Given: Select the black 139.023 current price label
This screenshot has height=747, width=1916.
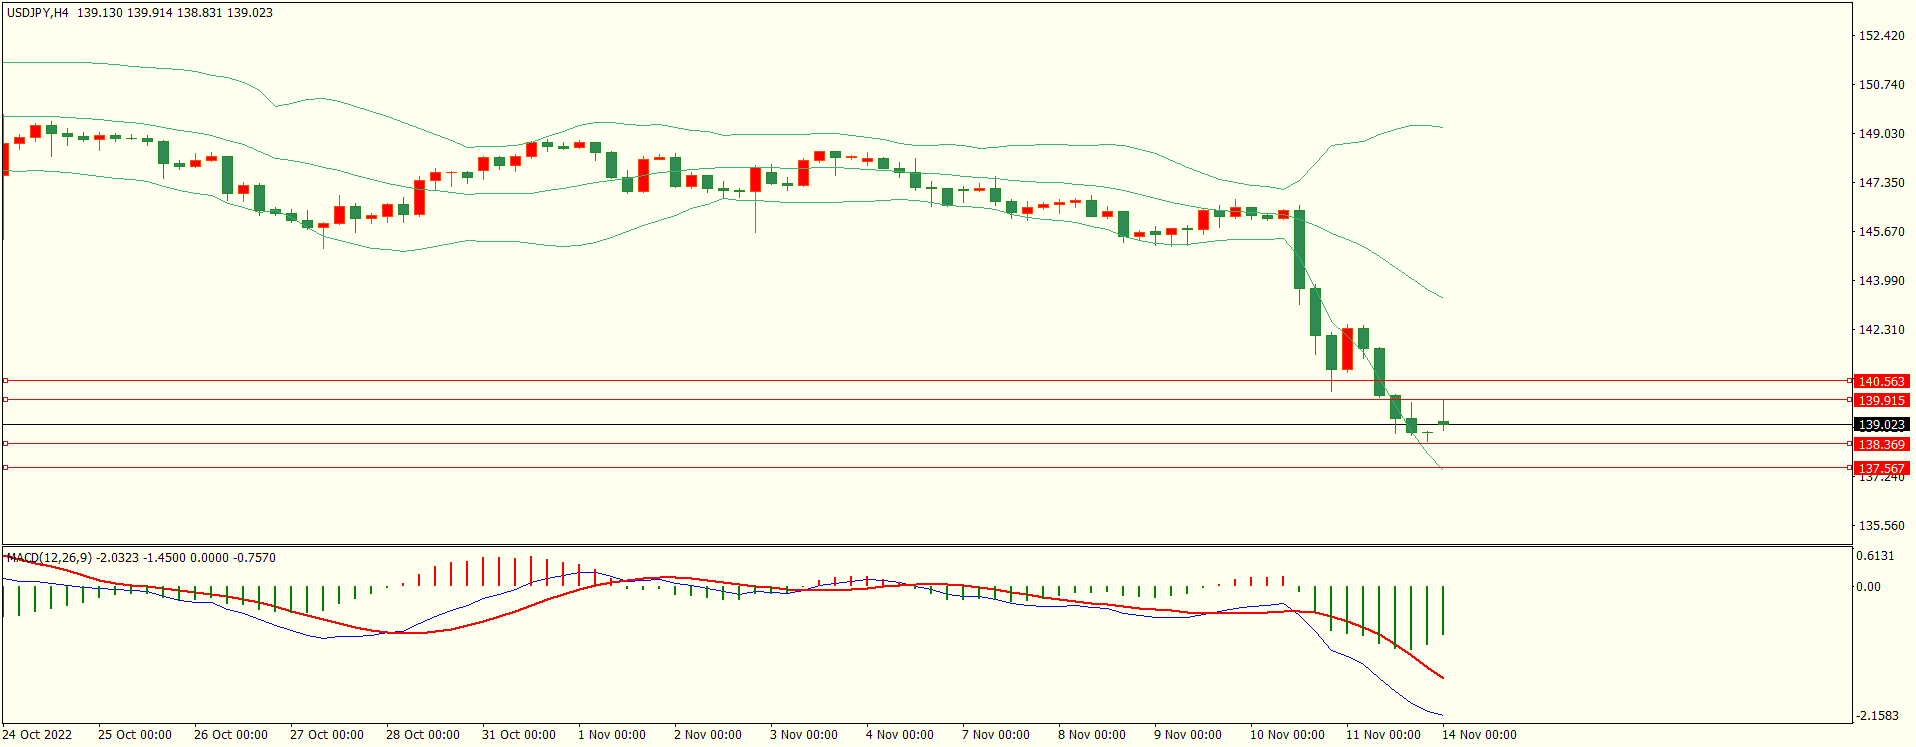Looking at the screenshot, I should [1881, 425].
